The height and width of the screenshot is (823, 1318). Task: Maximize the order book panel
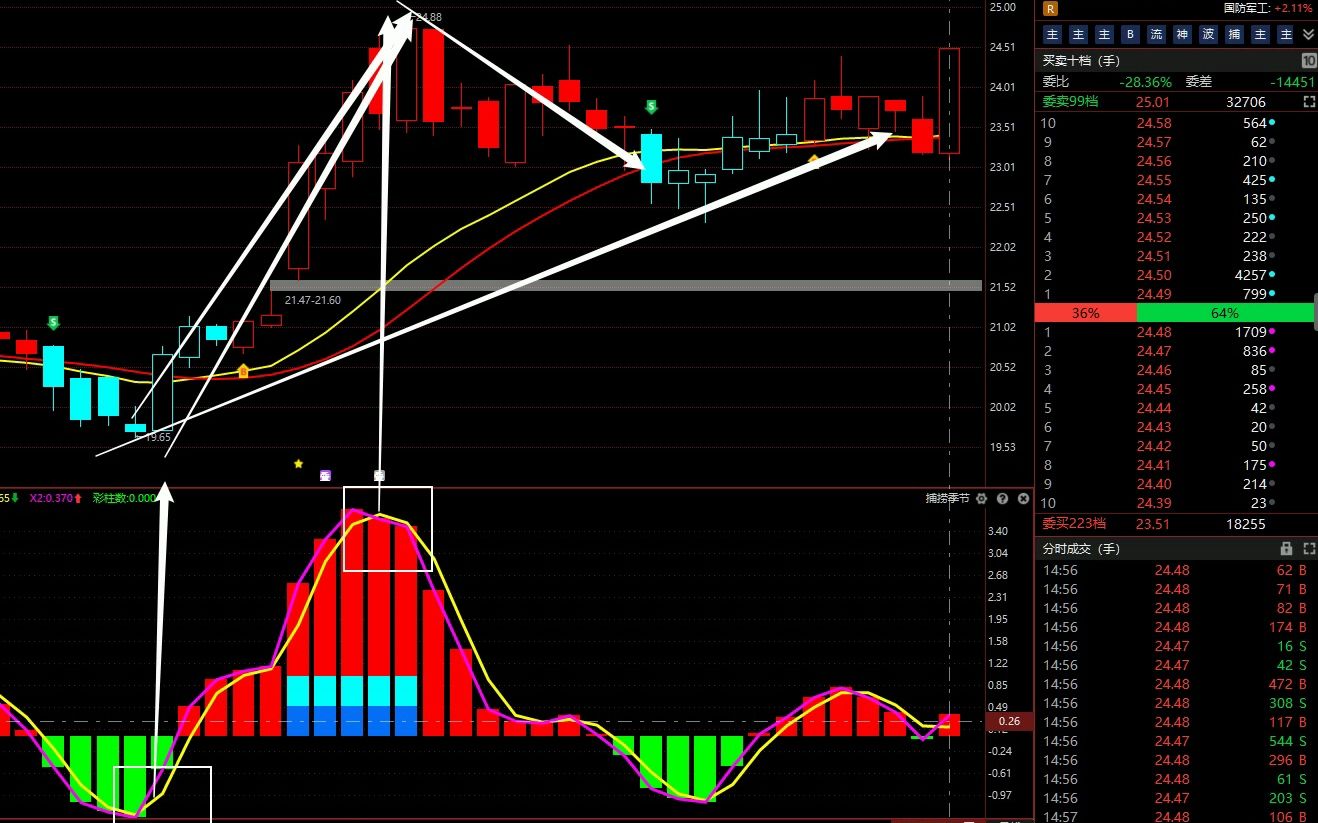[x=1309, y=102]
